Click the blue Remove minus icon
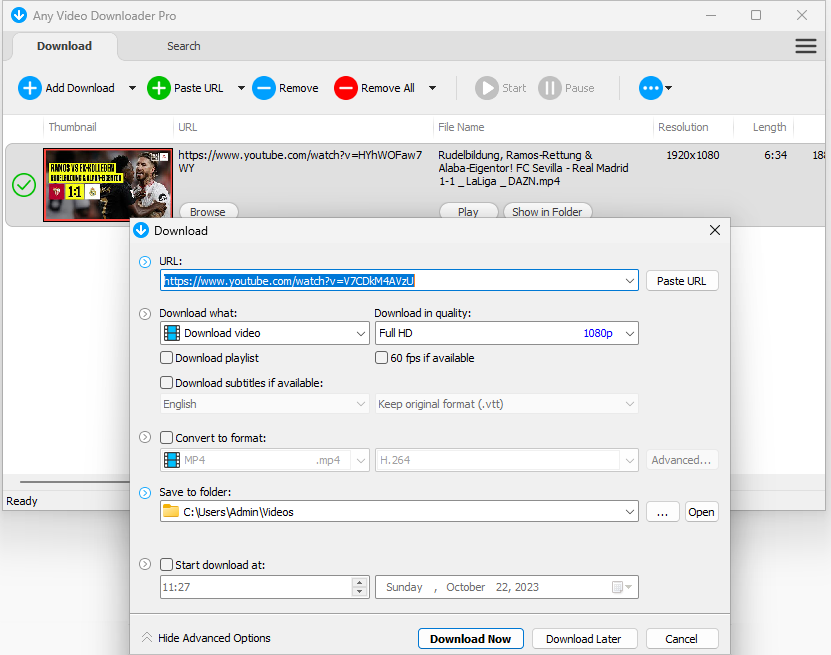The height and width of the screenshot is (655, 831). (263, 88)
